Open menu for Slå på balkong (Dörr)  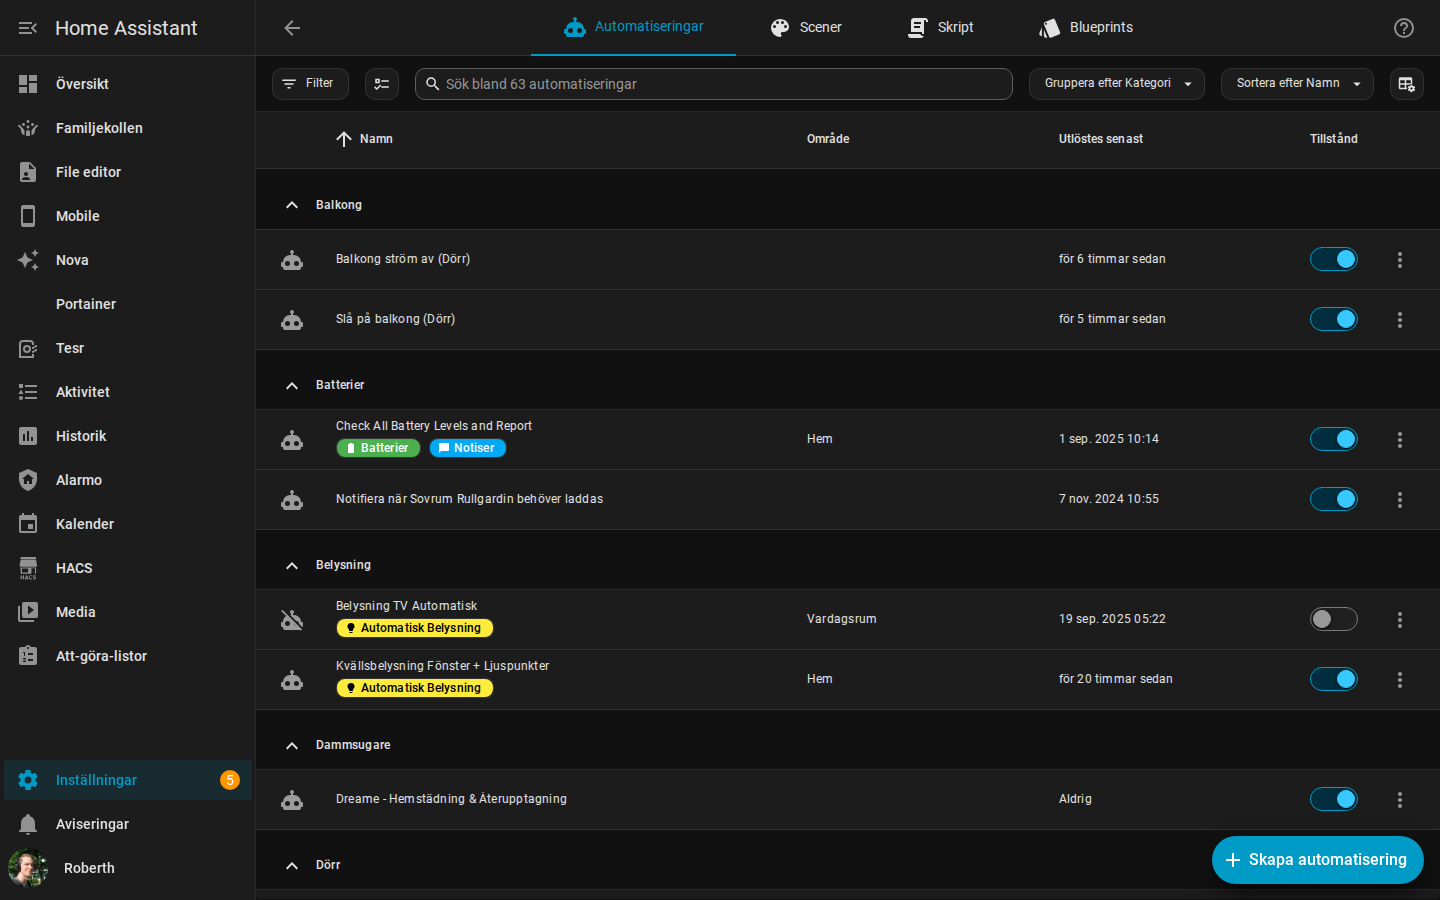click(1400, 320)
